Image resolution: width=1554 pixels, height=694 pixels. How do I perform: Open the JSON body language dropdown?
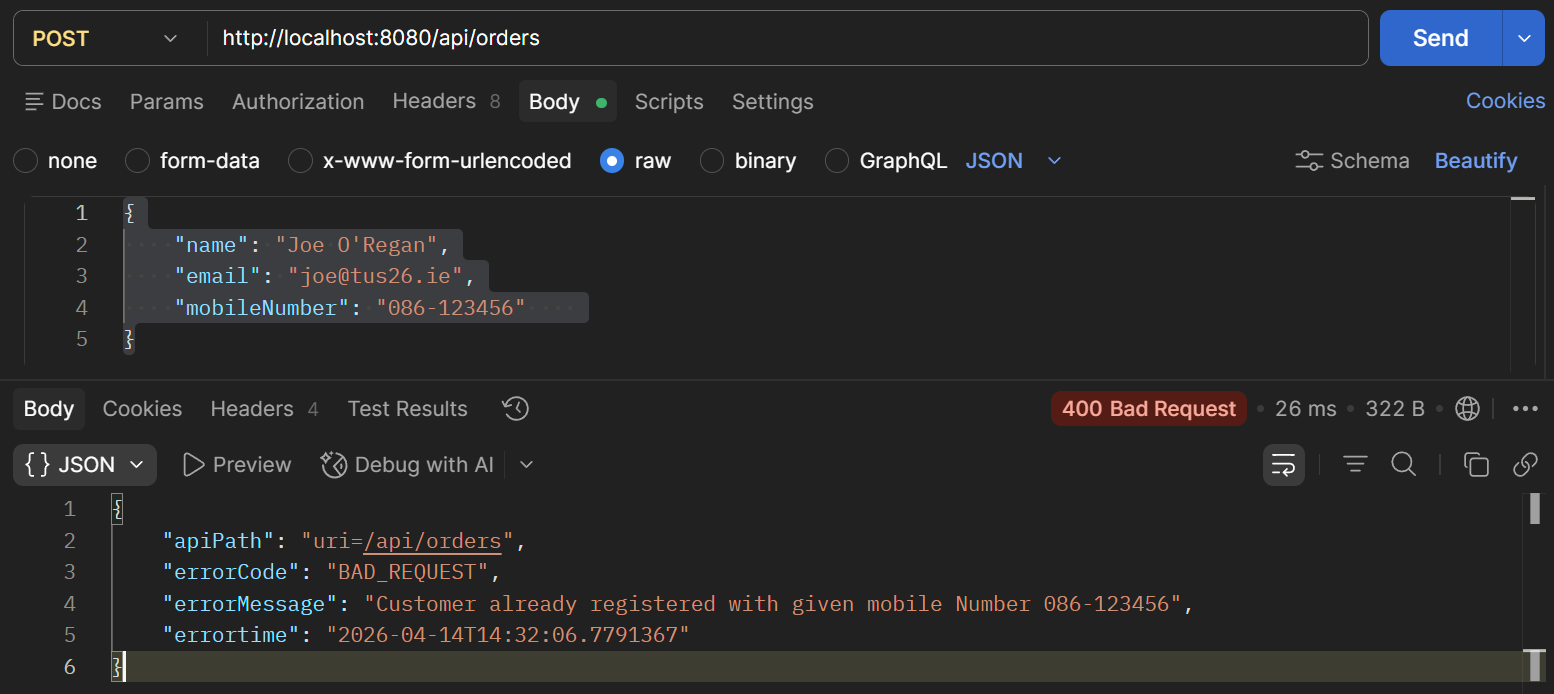(1013, 161)
